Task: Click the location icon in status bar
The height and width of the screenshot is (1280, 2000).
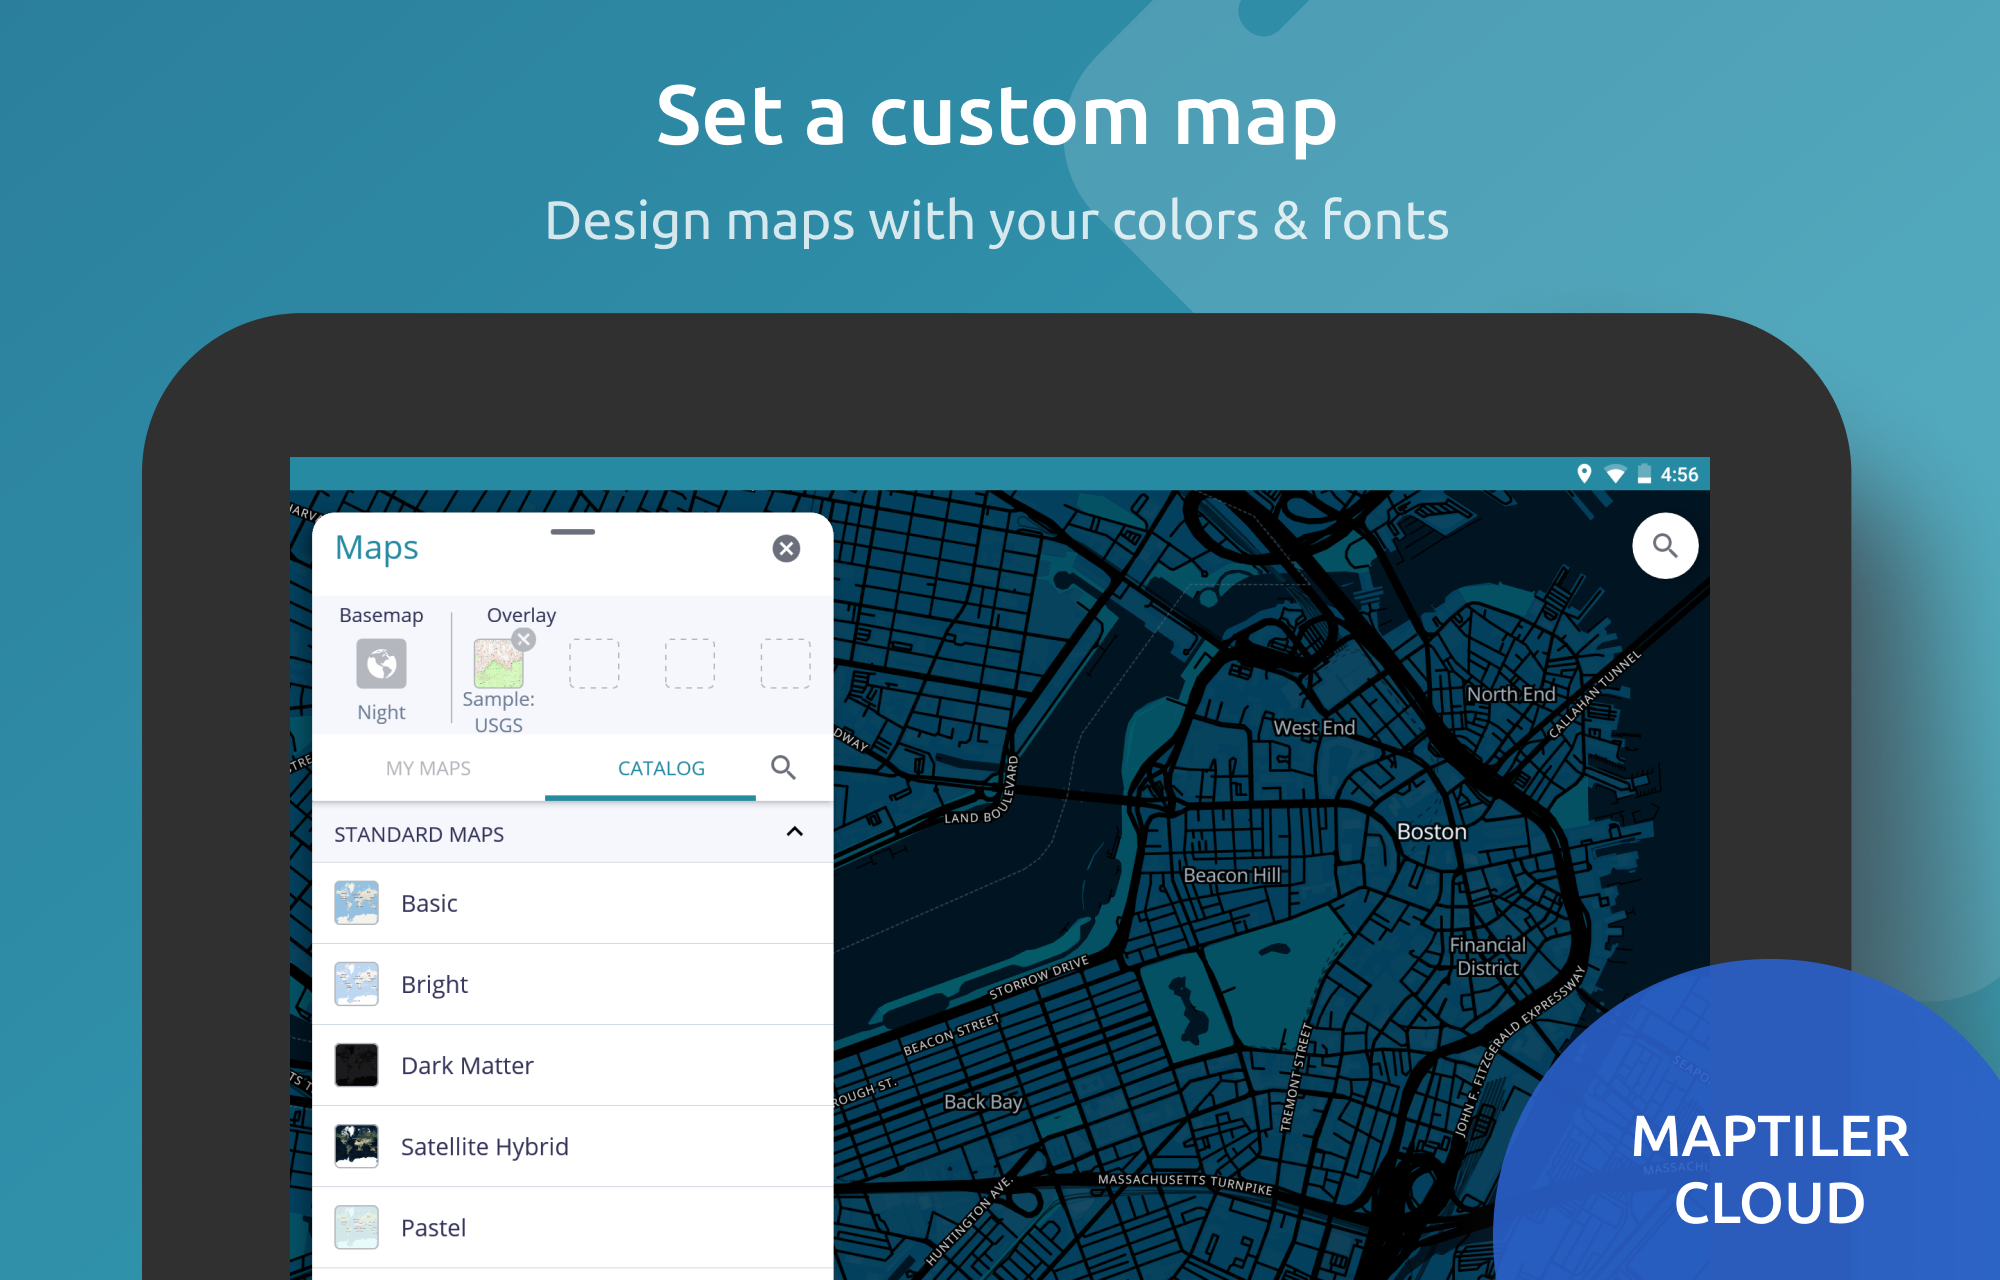Action: pyautogui.click(x=1584, y=474)
